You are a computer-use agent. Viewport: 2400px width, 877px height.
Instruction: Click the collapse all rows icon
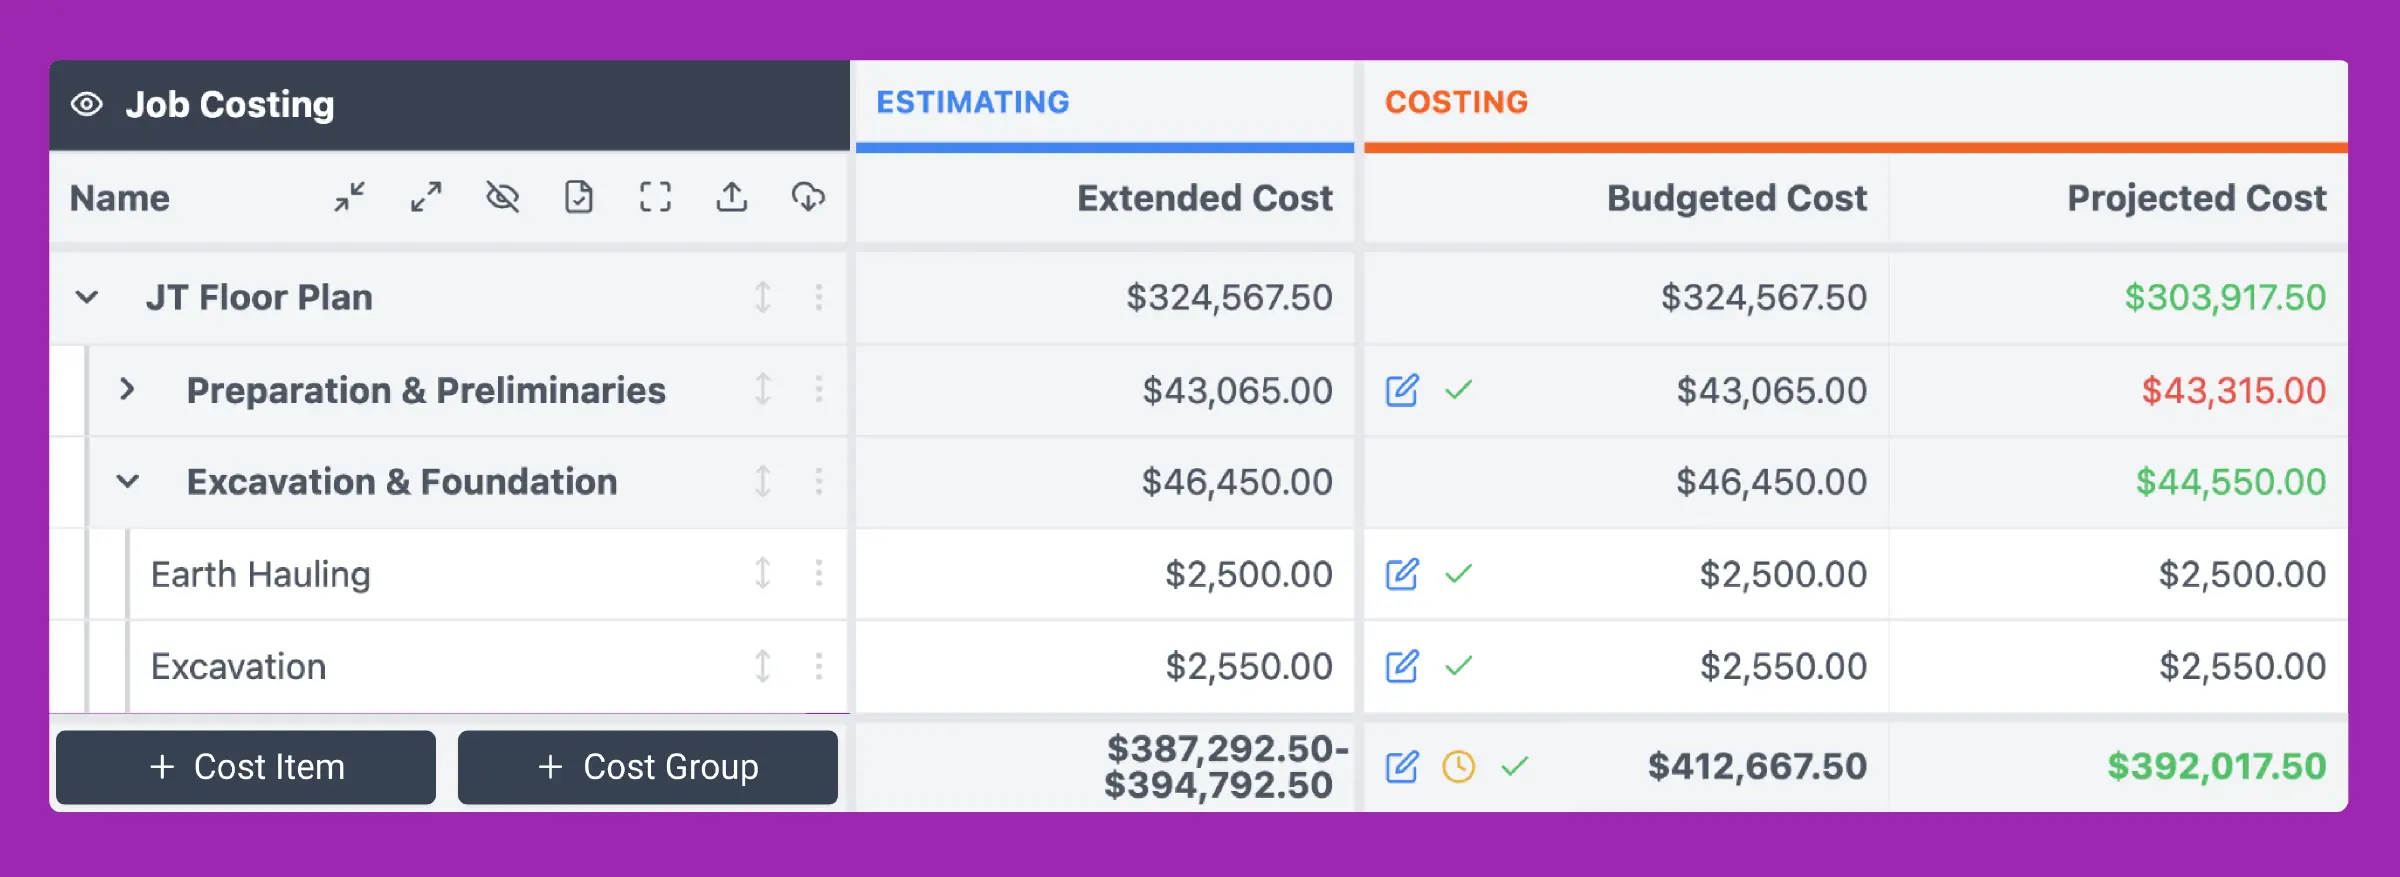349,197
